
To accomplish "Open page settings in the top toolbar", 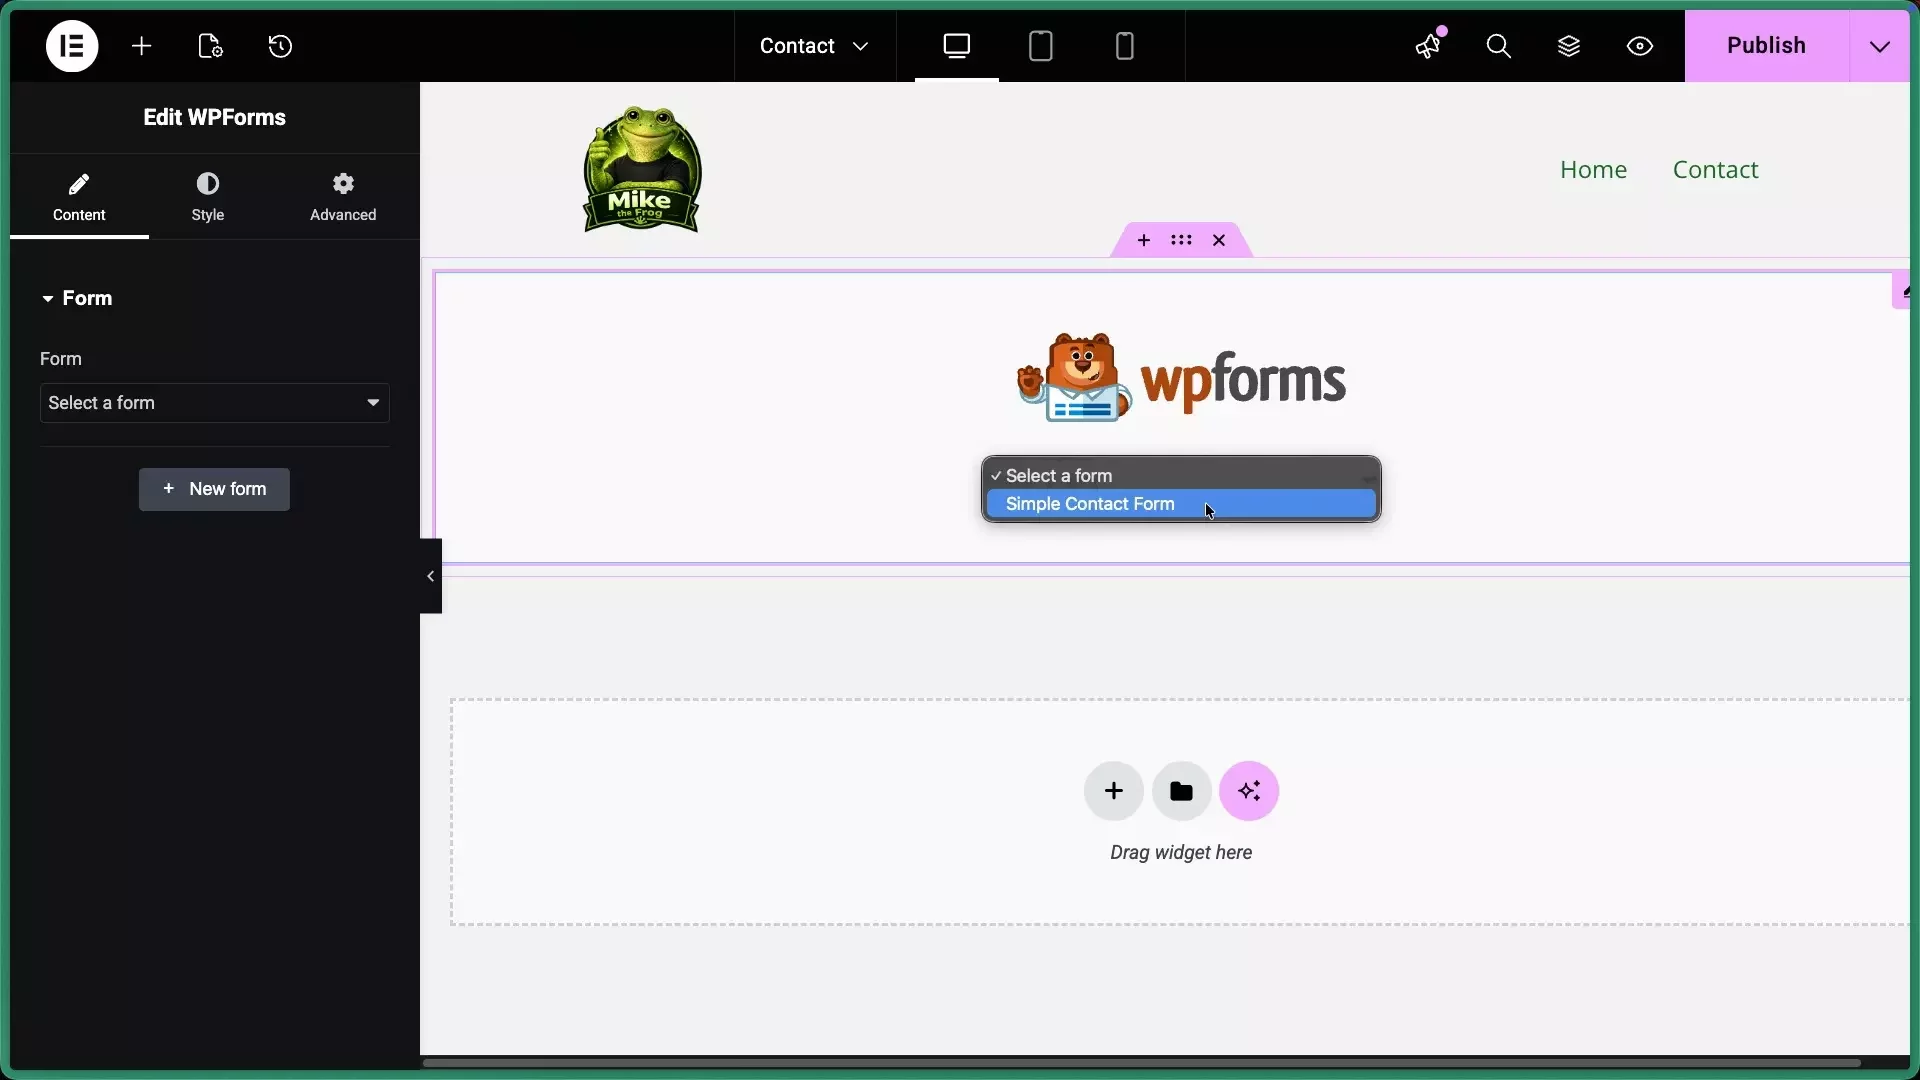I will point(210,46).
